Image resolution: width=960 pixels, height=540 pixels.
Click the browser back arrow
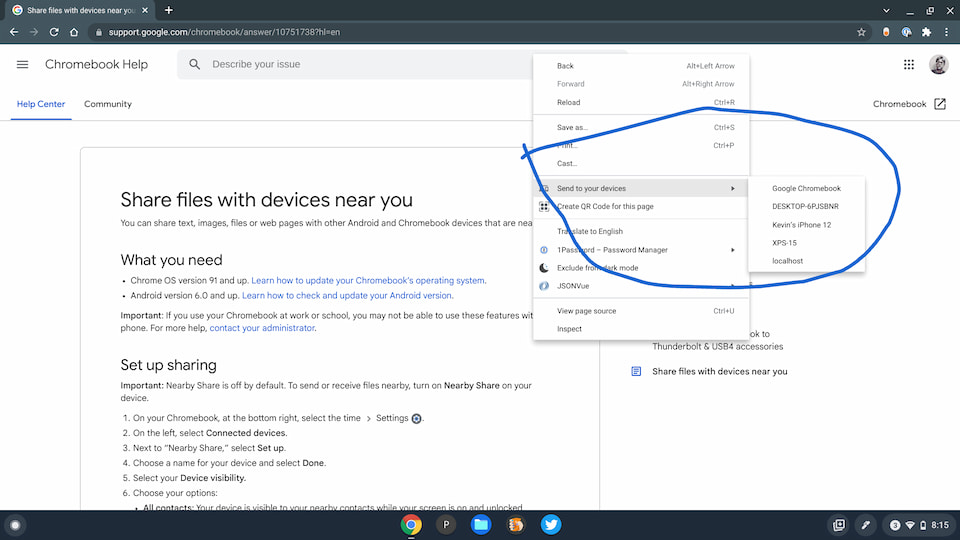[x=13, y=32]
